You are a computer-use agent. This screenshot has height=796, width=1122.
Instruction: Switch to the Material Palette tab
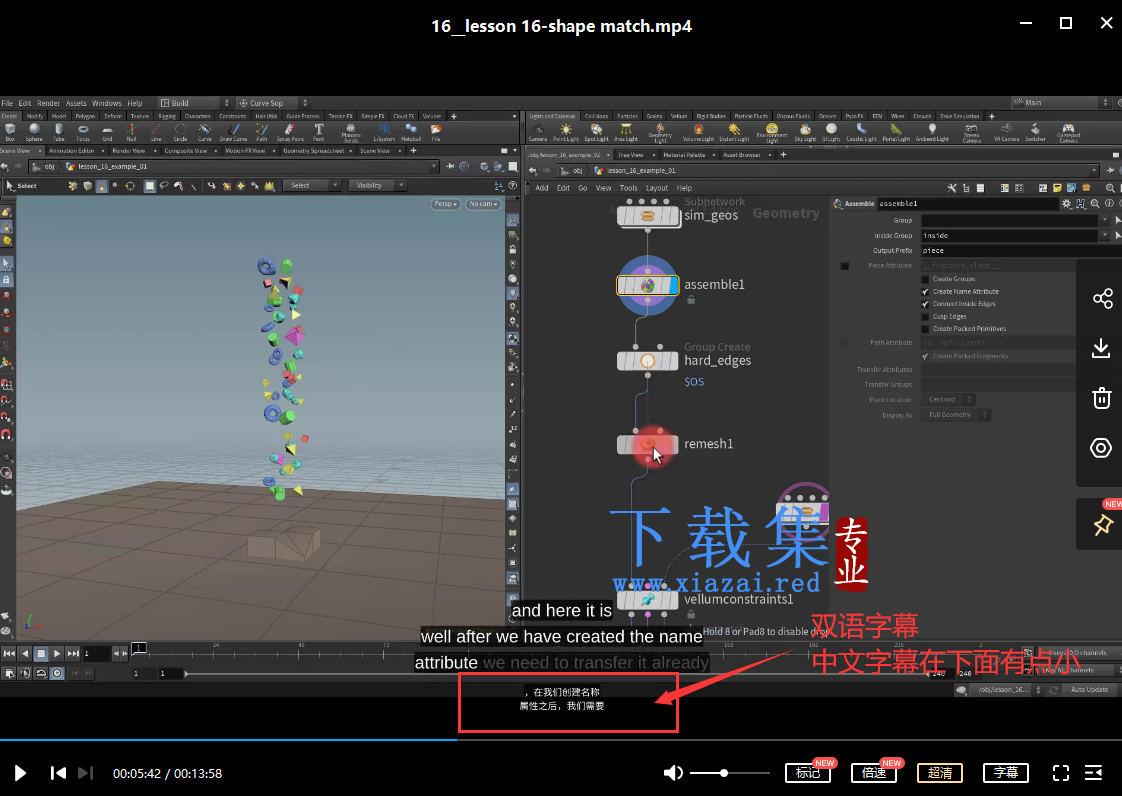684,155
